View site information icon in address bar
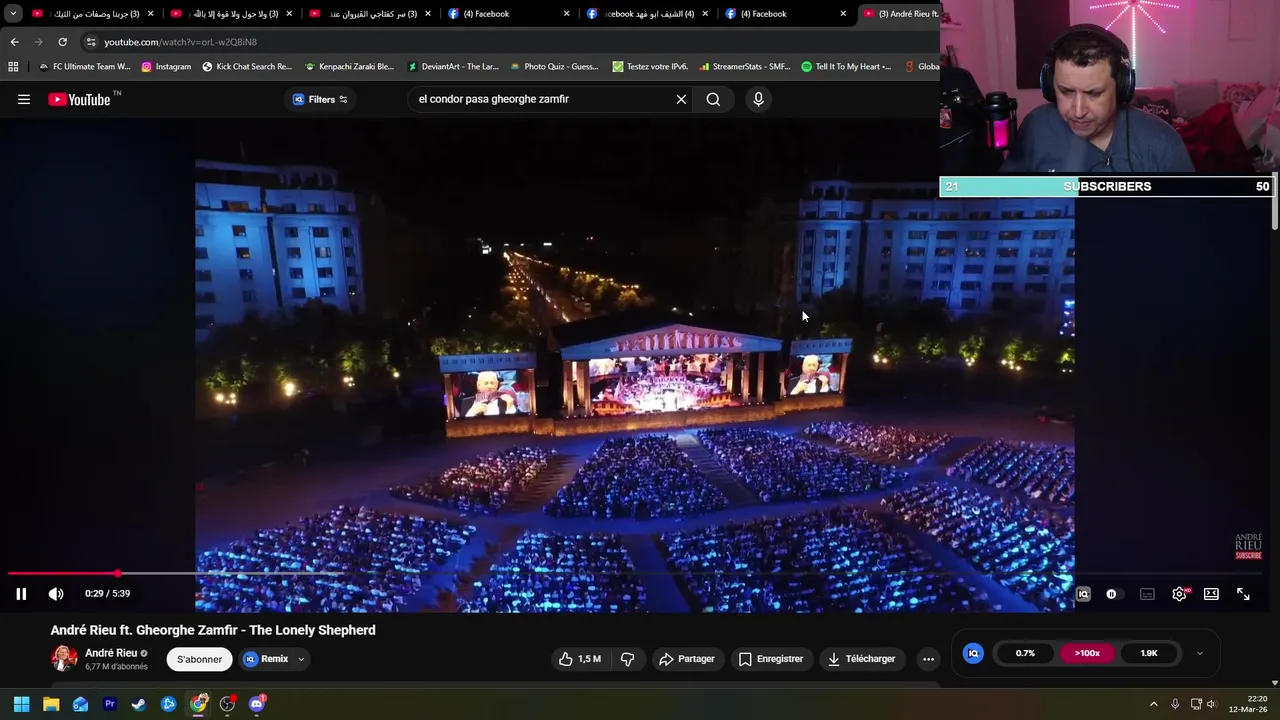This screenshot has width=1280, height=720. click(91, 42)
